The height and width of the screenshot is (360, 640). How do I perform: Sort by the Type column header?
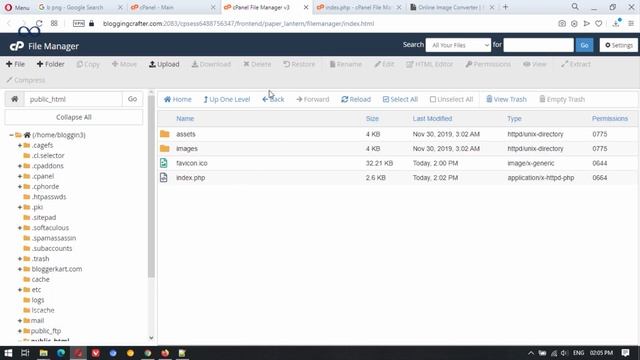[x=514, y=119]
